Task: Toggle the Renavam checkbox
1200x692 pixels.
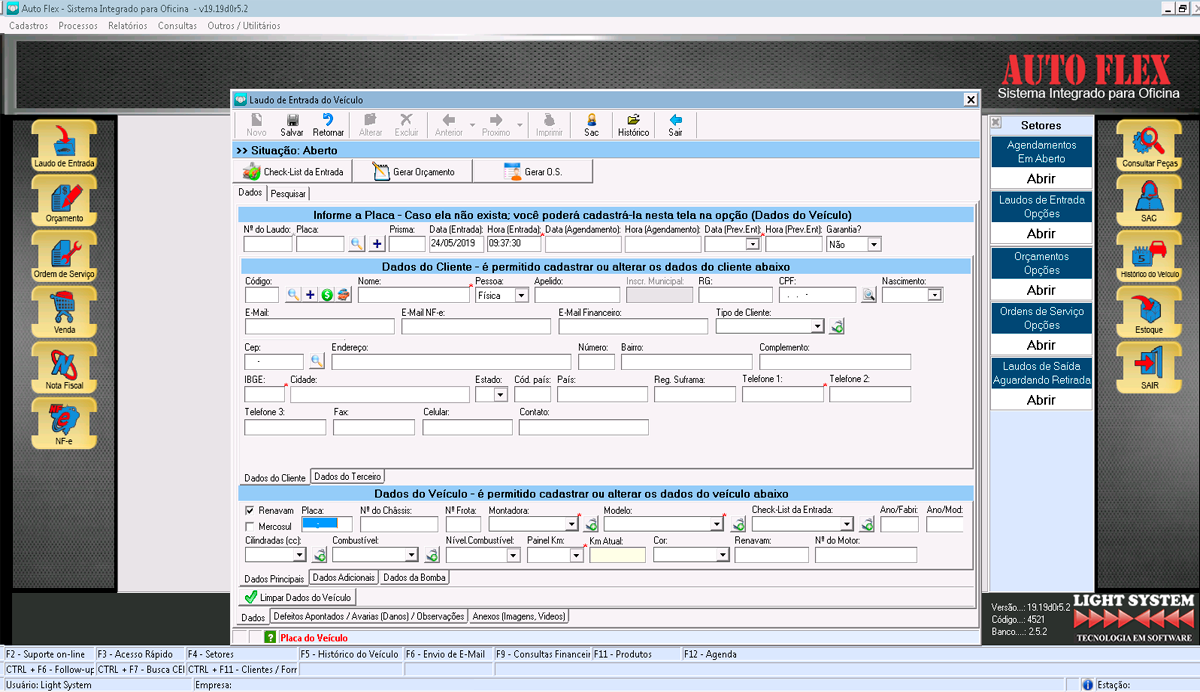Action: pyautogui.click(x=250, y=510)
